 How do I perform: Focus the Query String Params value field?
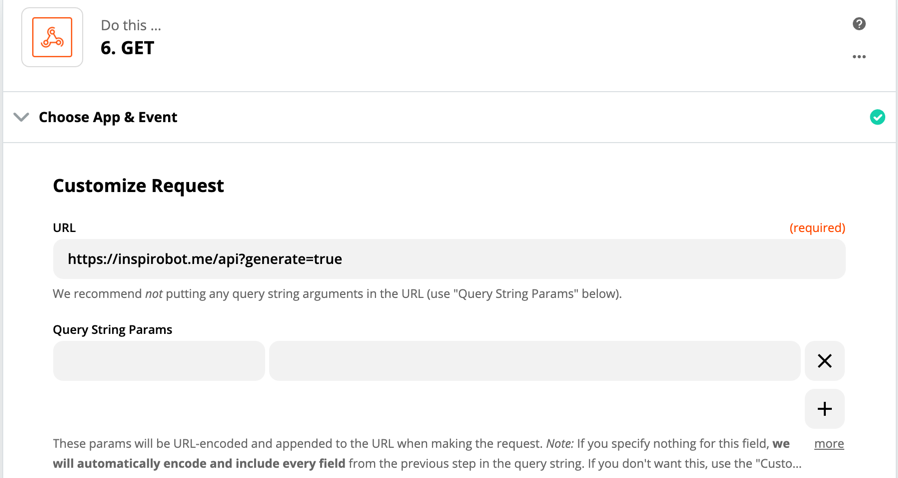[x=534, y=361]
